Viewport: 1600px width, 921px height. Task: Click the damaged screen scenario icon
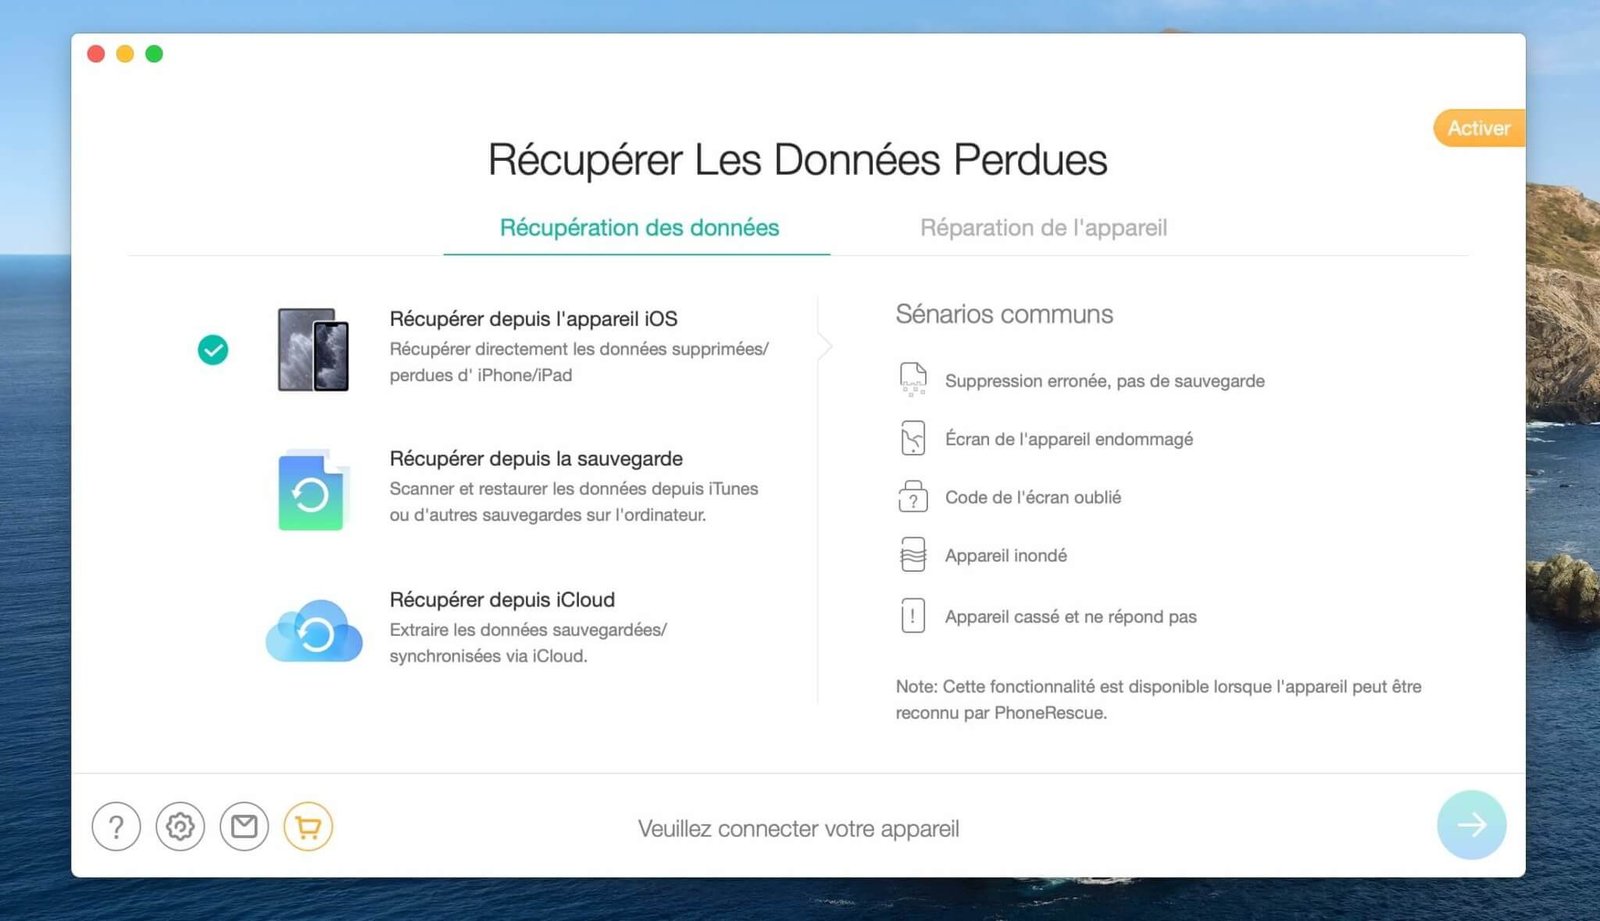click(x=913, y=438)
